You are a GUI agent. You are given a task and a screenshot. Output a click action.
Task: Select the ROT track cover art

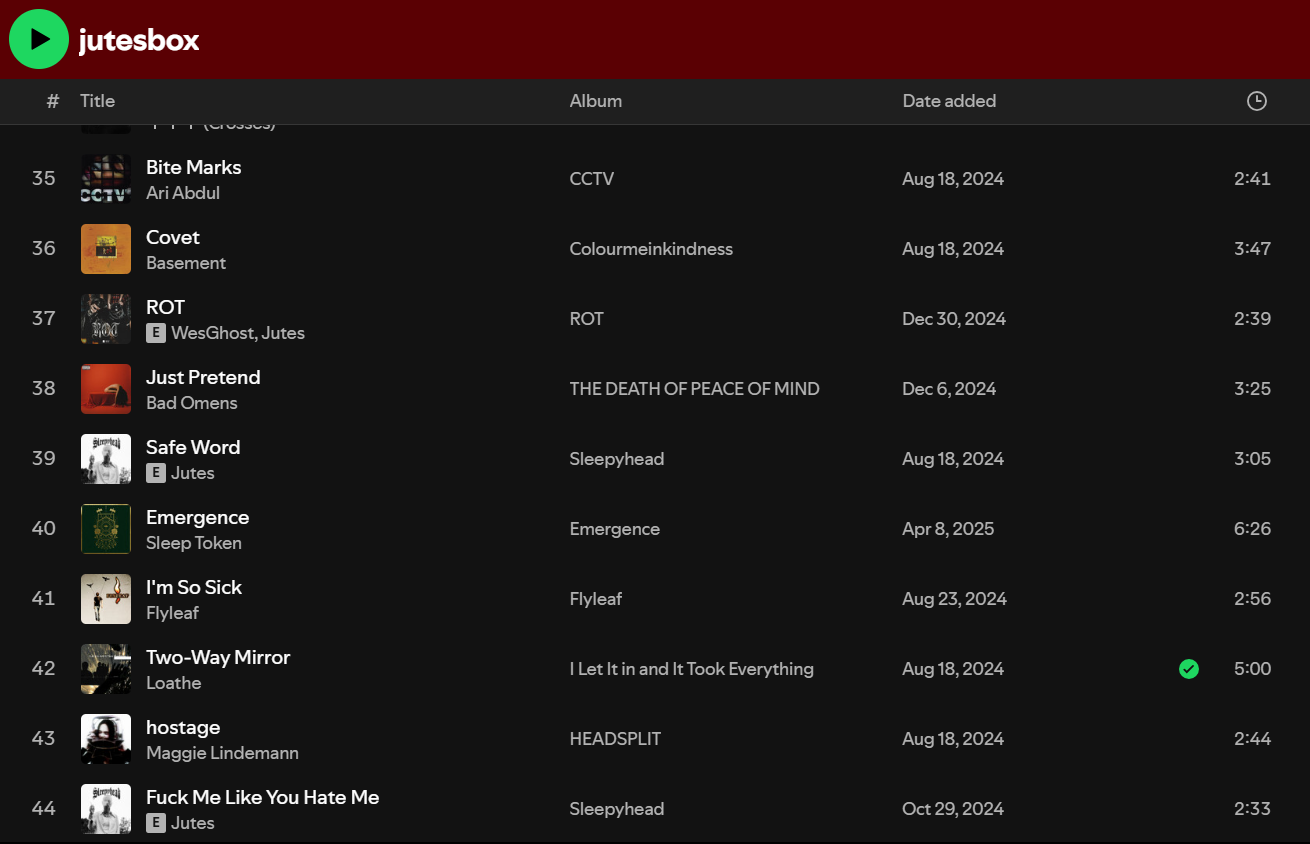pyautogui.click(x=106, y=319)
